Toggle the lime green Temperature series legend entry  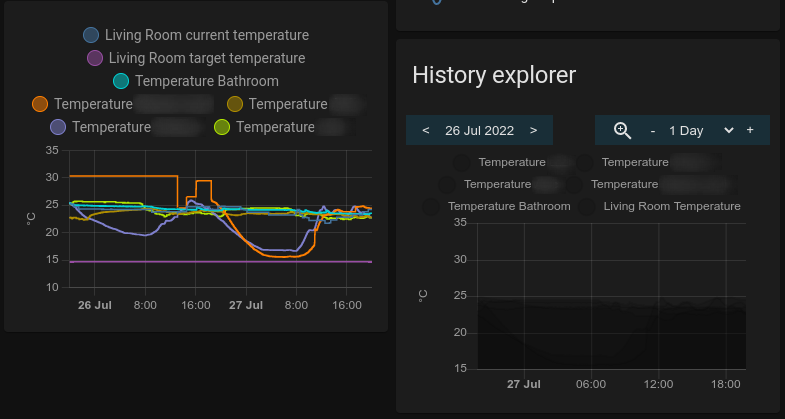284,127
